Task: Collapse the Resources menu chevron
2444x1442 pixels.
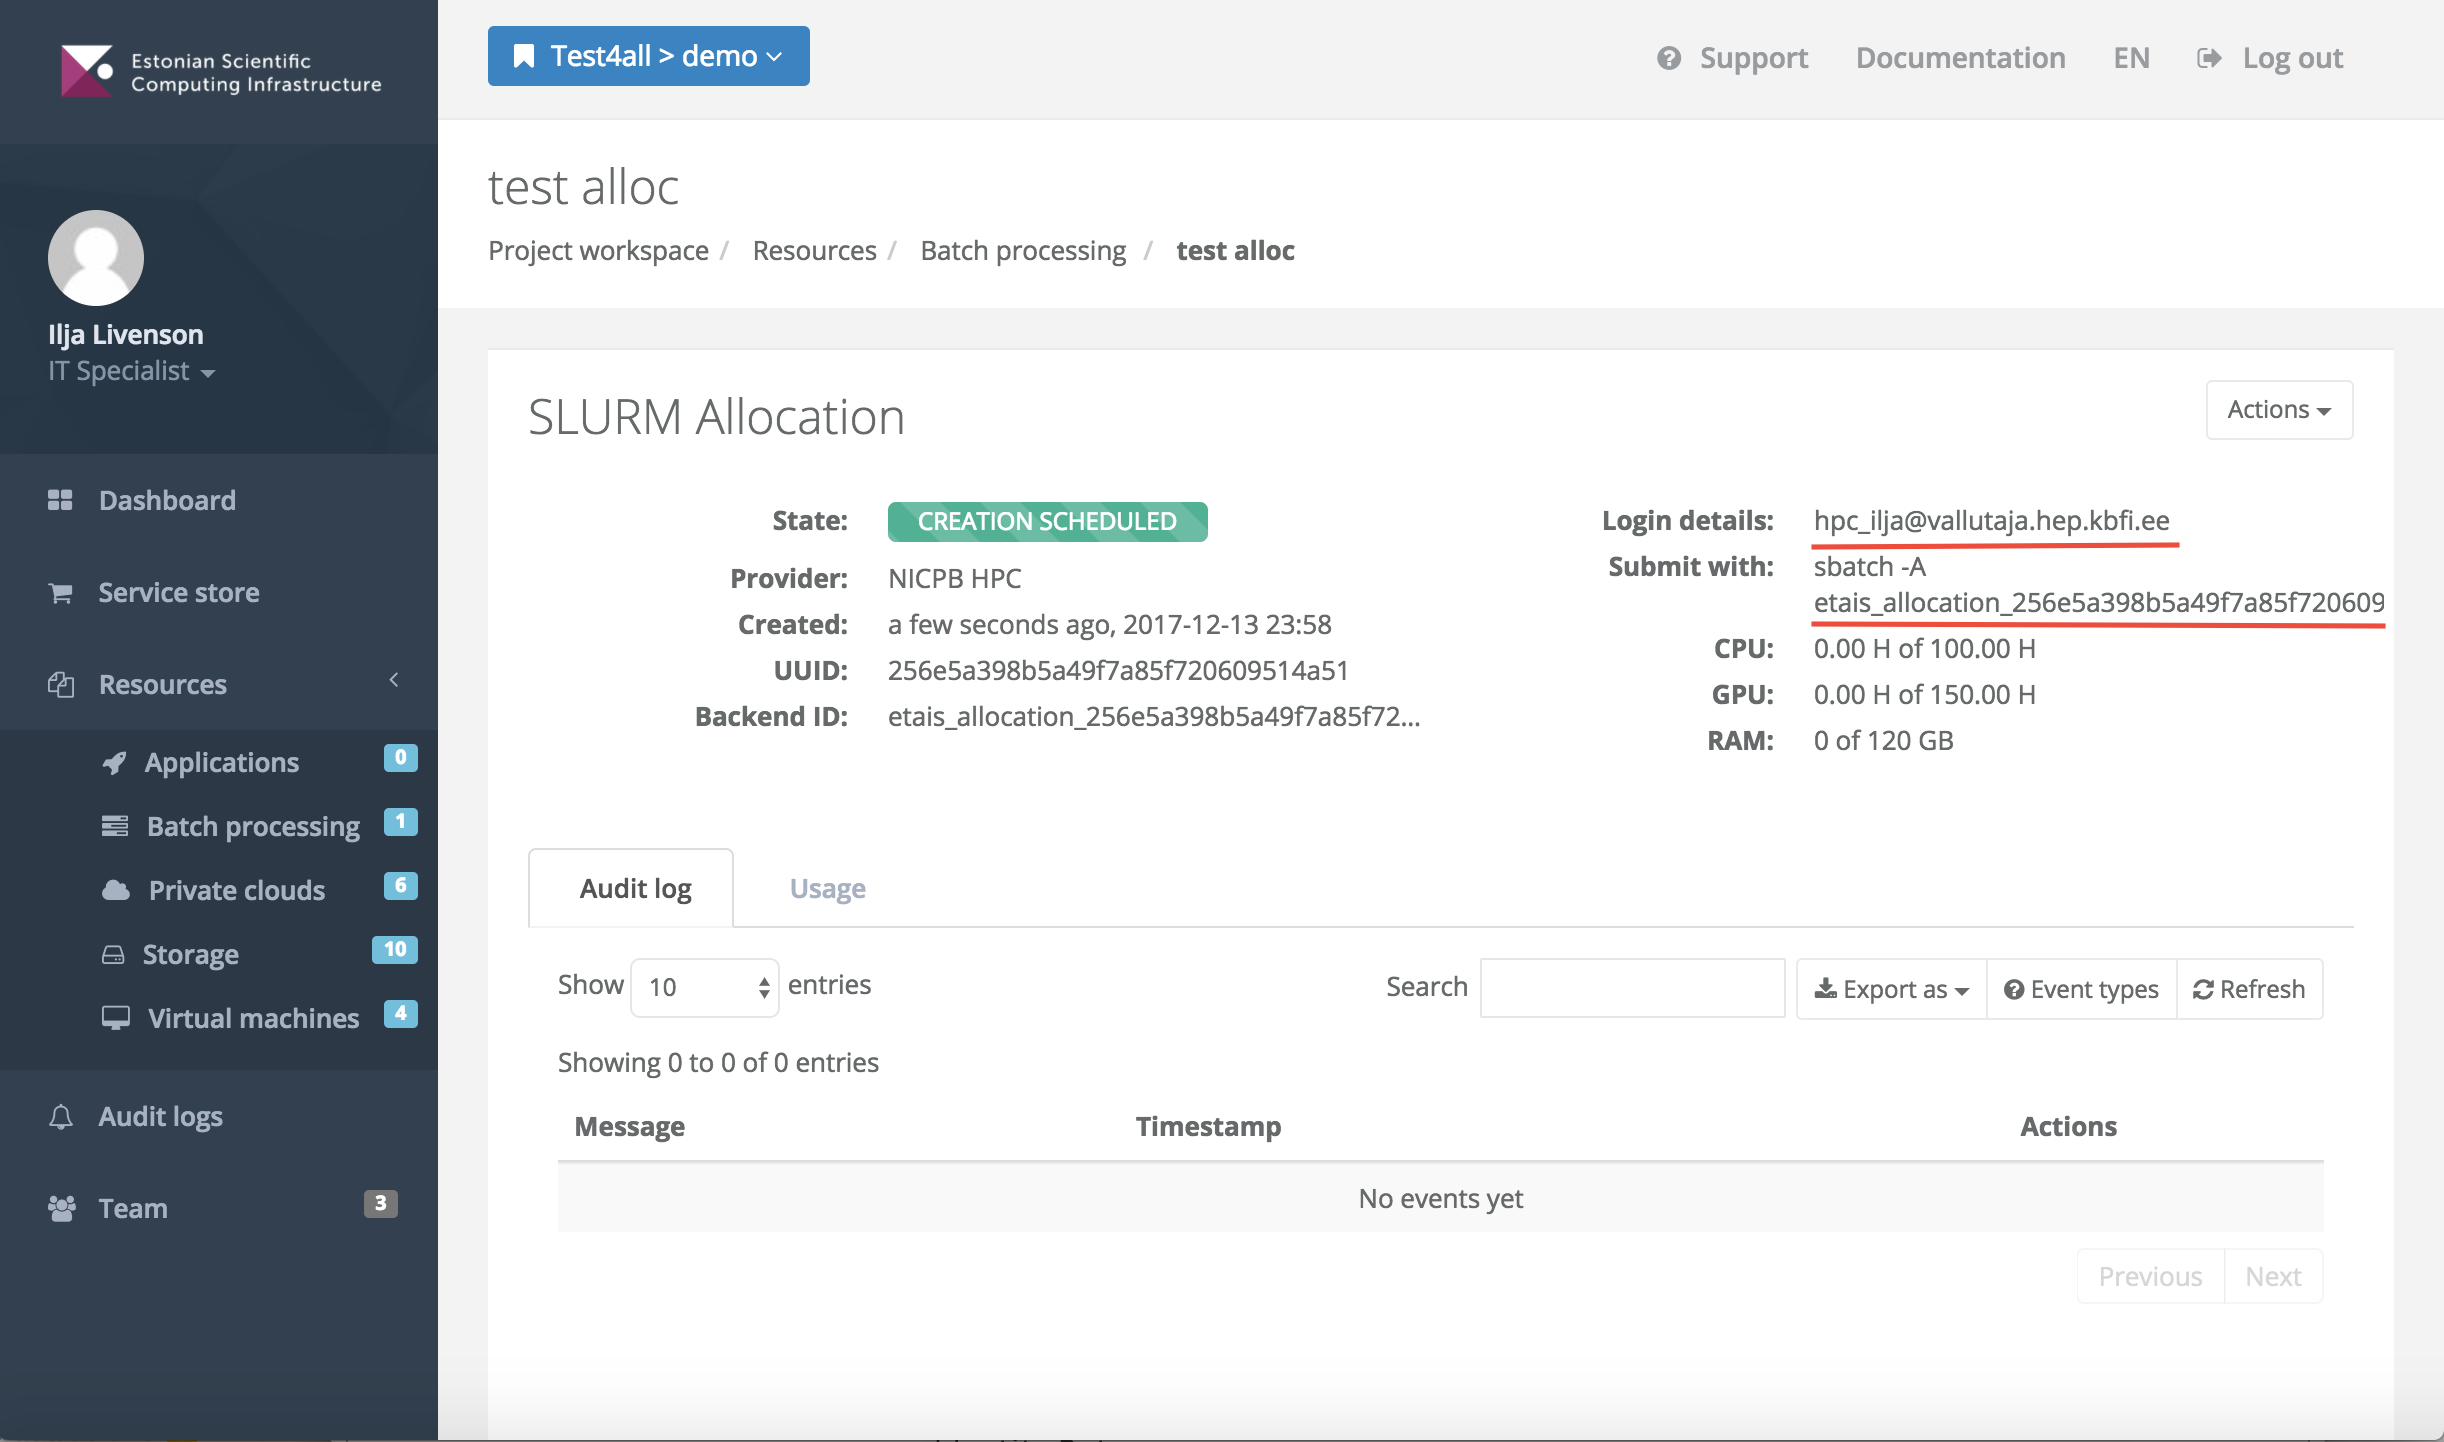Action: point(394,681)
